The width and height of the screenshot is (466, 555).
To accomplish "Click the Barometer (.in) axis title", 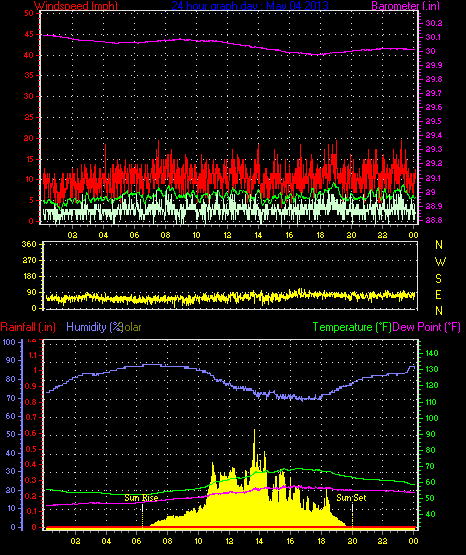I will coord(405,5).
